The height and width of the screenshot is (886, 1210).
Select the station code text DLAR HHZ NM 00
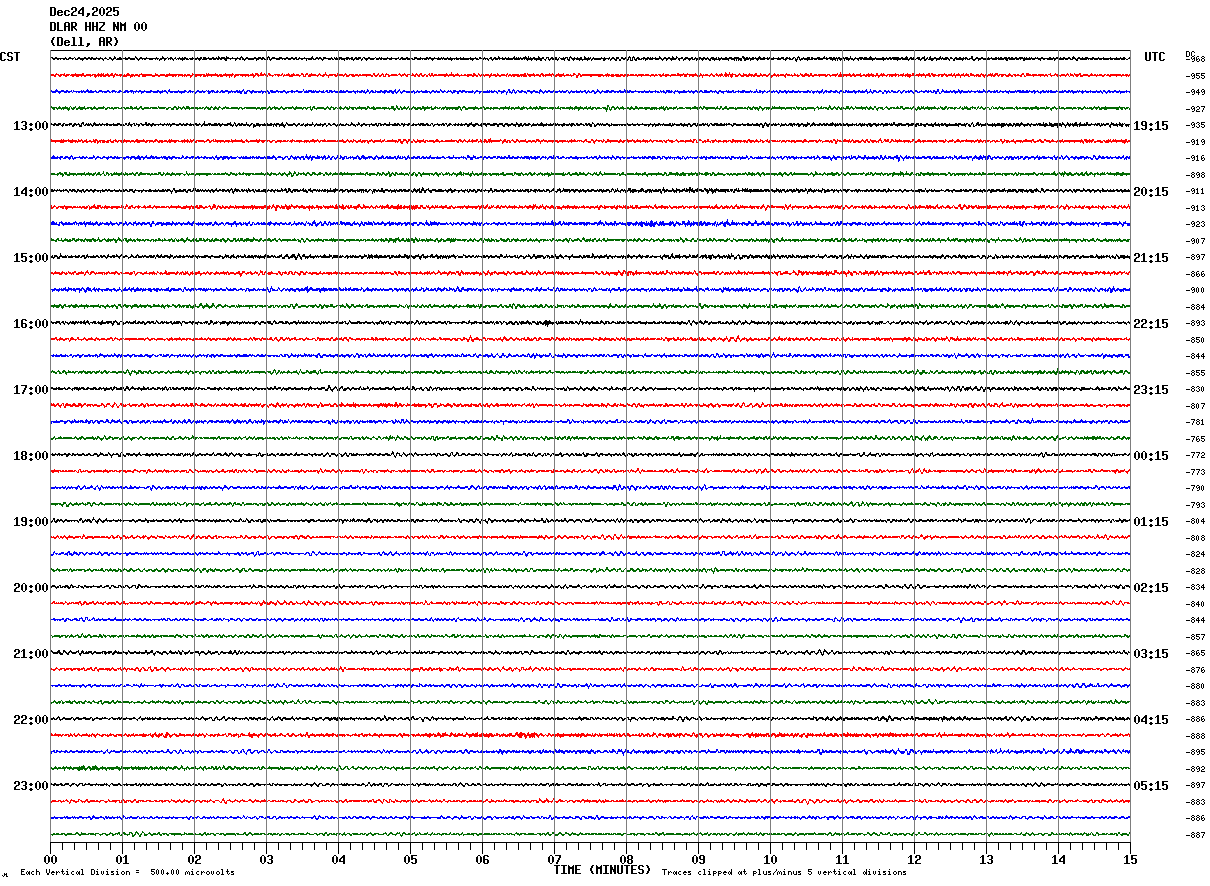[x=98, y=27]
